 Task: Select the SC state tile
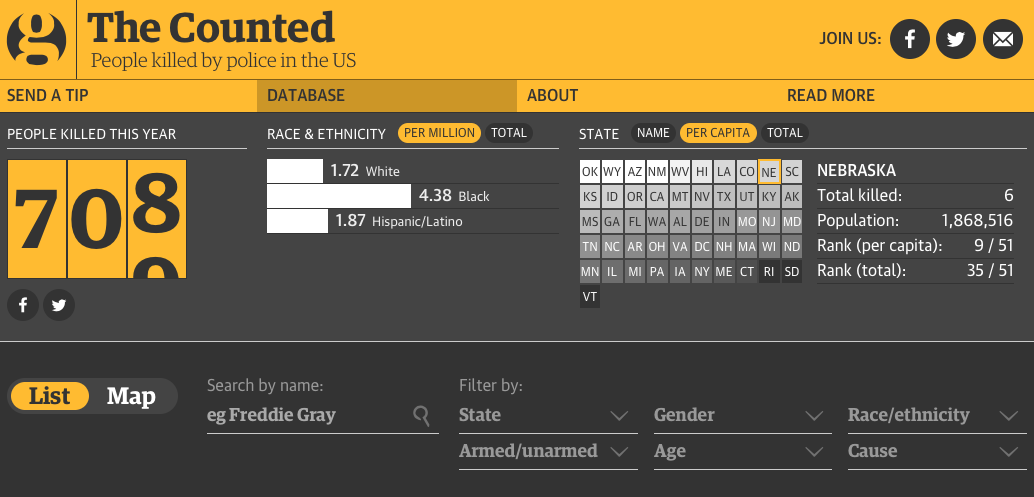[x=792, y=172]
